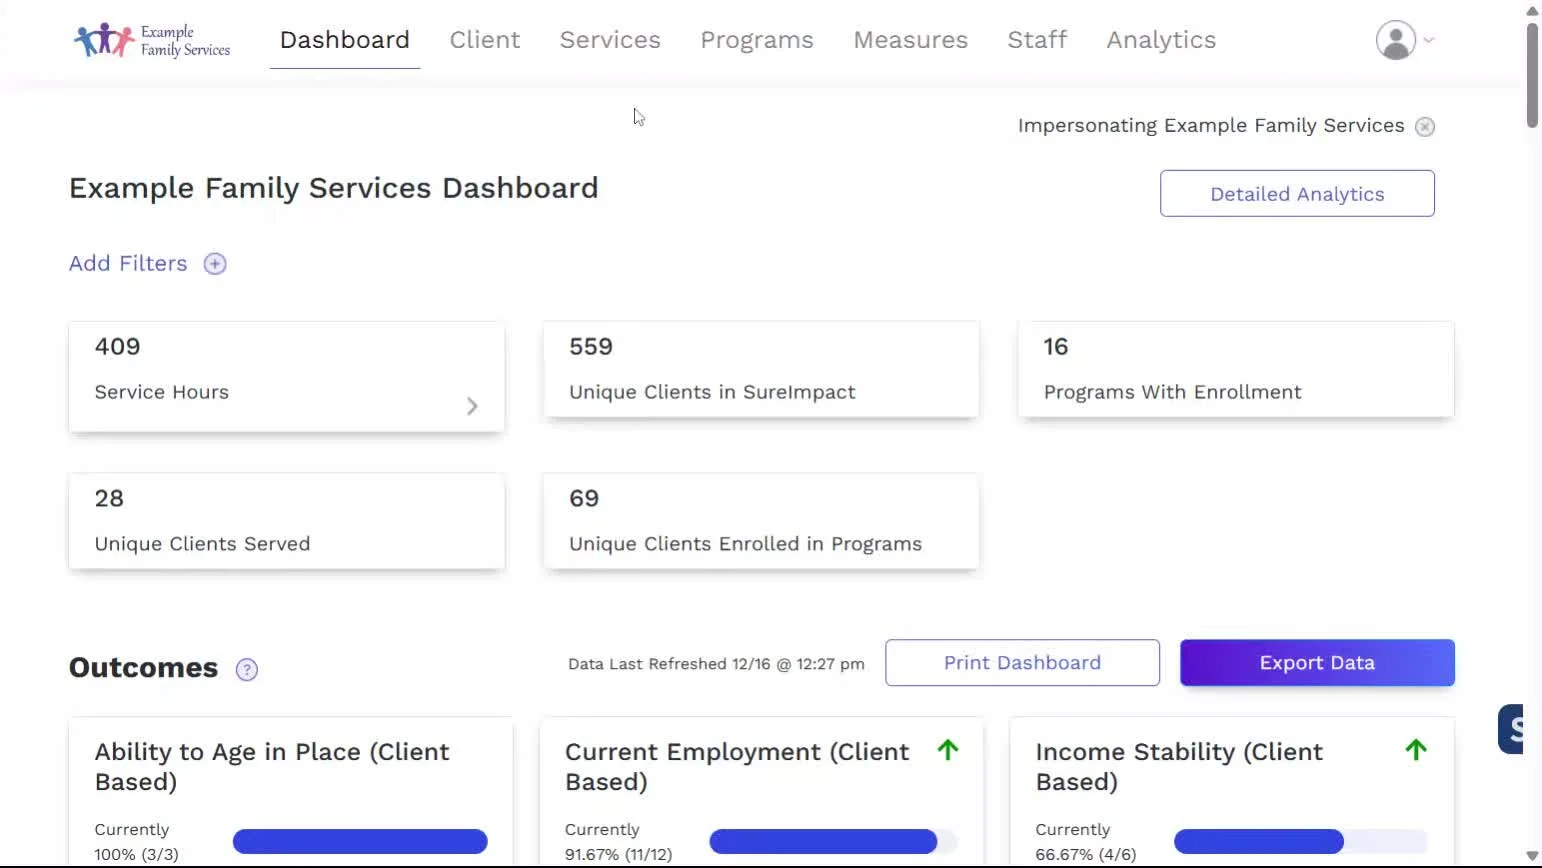
Task: Click the Add Filters link
Action: coord(128,264)
